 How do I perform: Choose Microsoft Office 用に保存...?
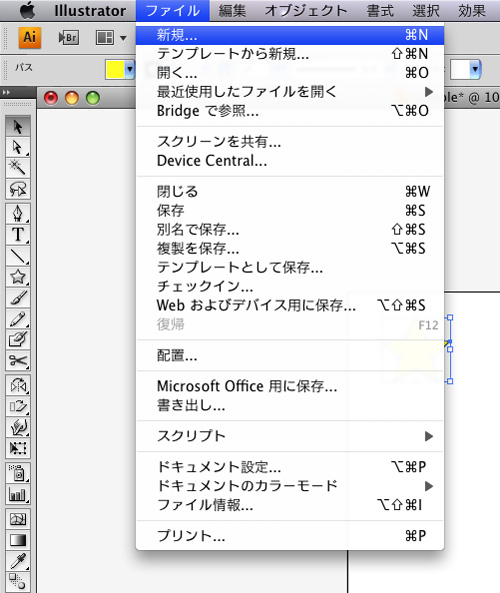click(x=290, y=386)
